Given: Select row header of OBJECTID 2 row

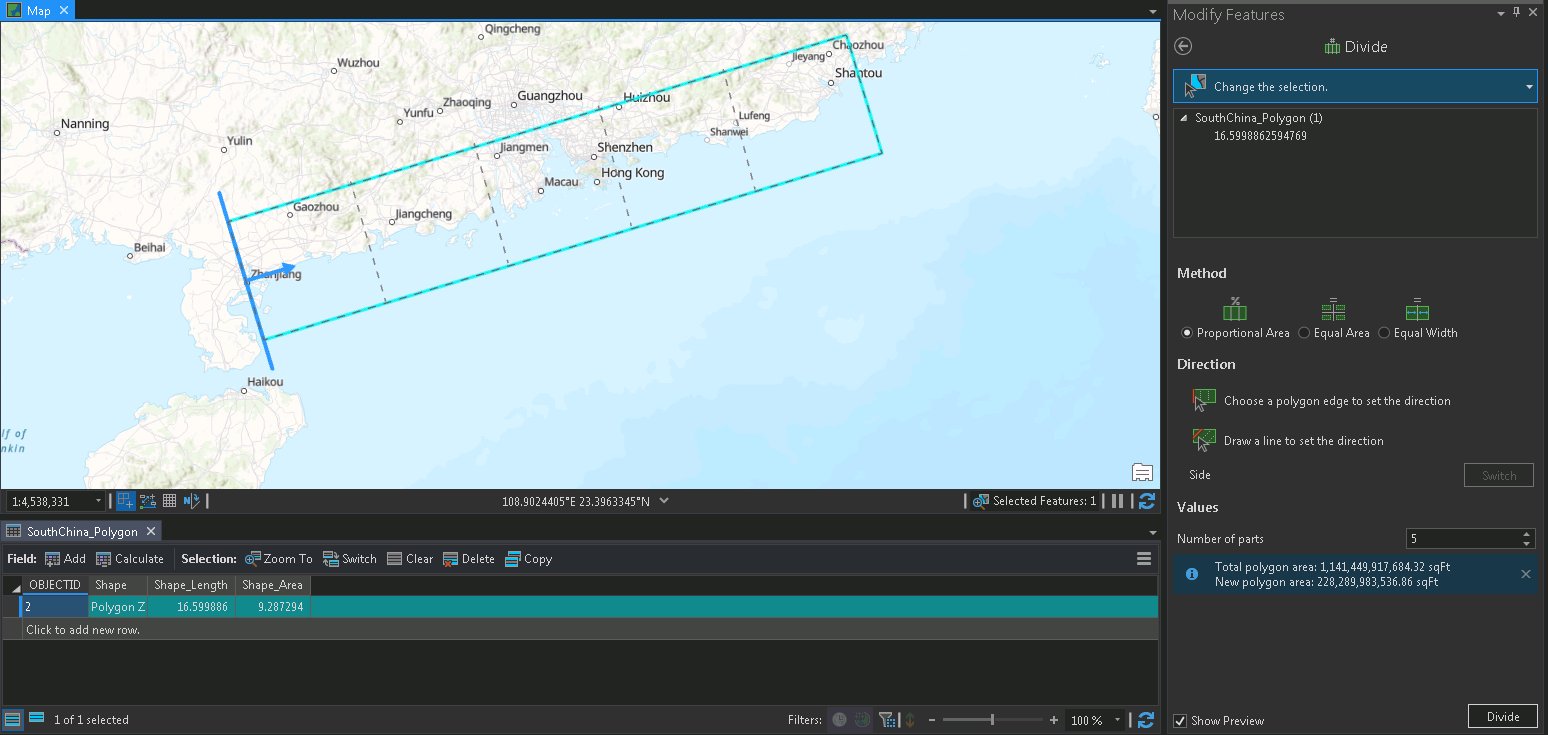Looking at the screenshot, I should point(12,607).
